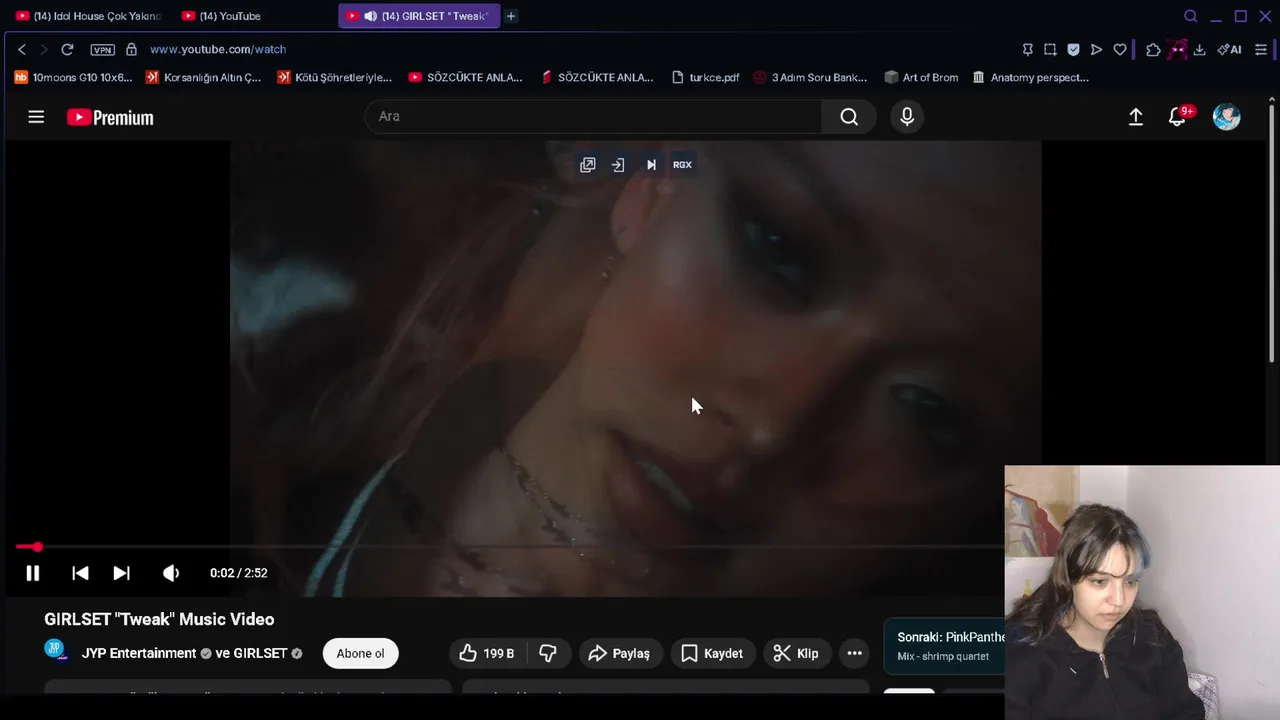Submit search with magnifier button
Viewport: 1280px width, 720px height.
pos(849,117)
